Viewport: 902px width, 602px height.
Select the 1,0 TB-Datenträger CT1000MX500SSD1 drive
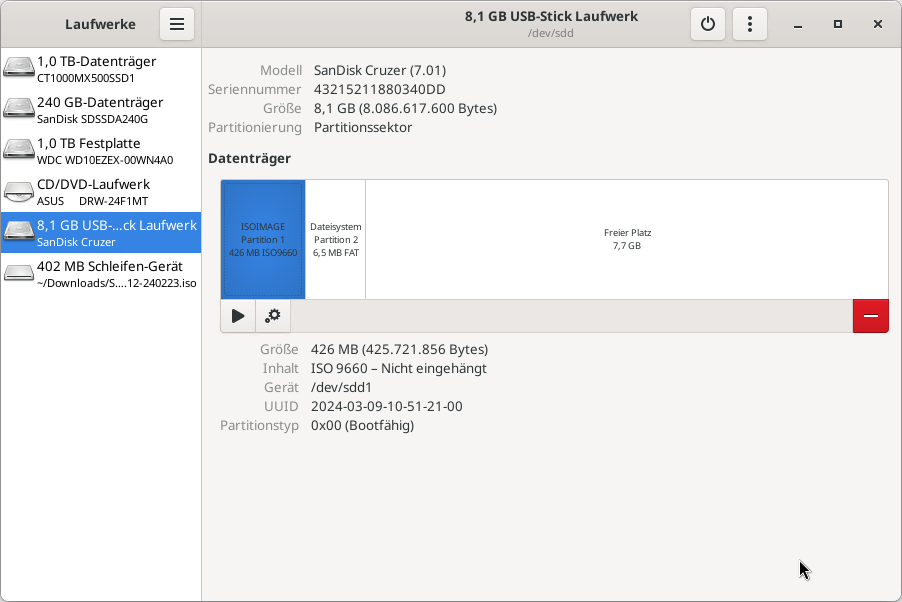(x=101, y=69)
